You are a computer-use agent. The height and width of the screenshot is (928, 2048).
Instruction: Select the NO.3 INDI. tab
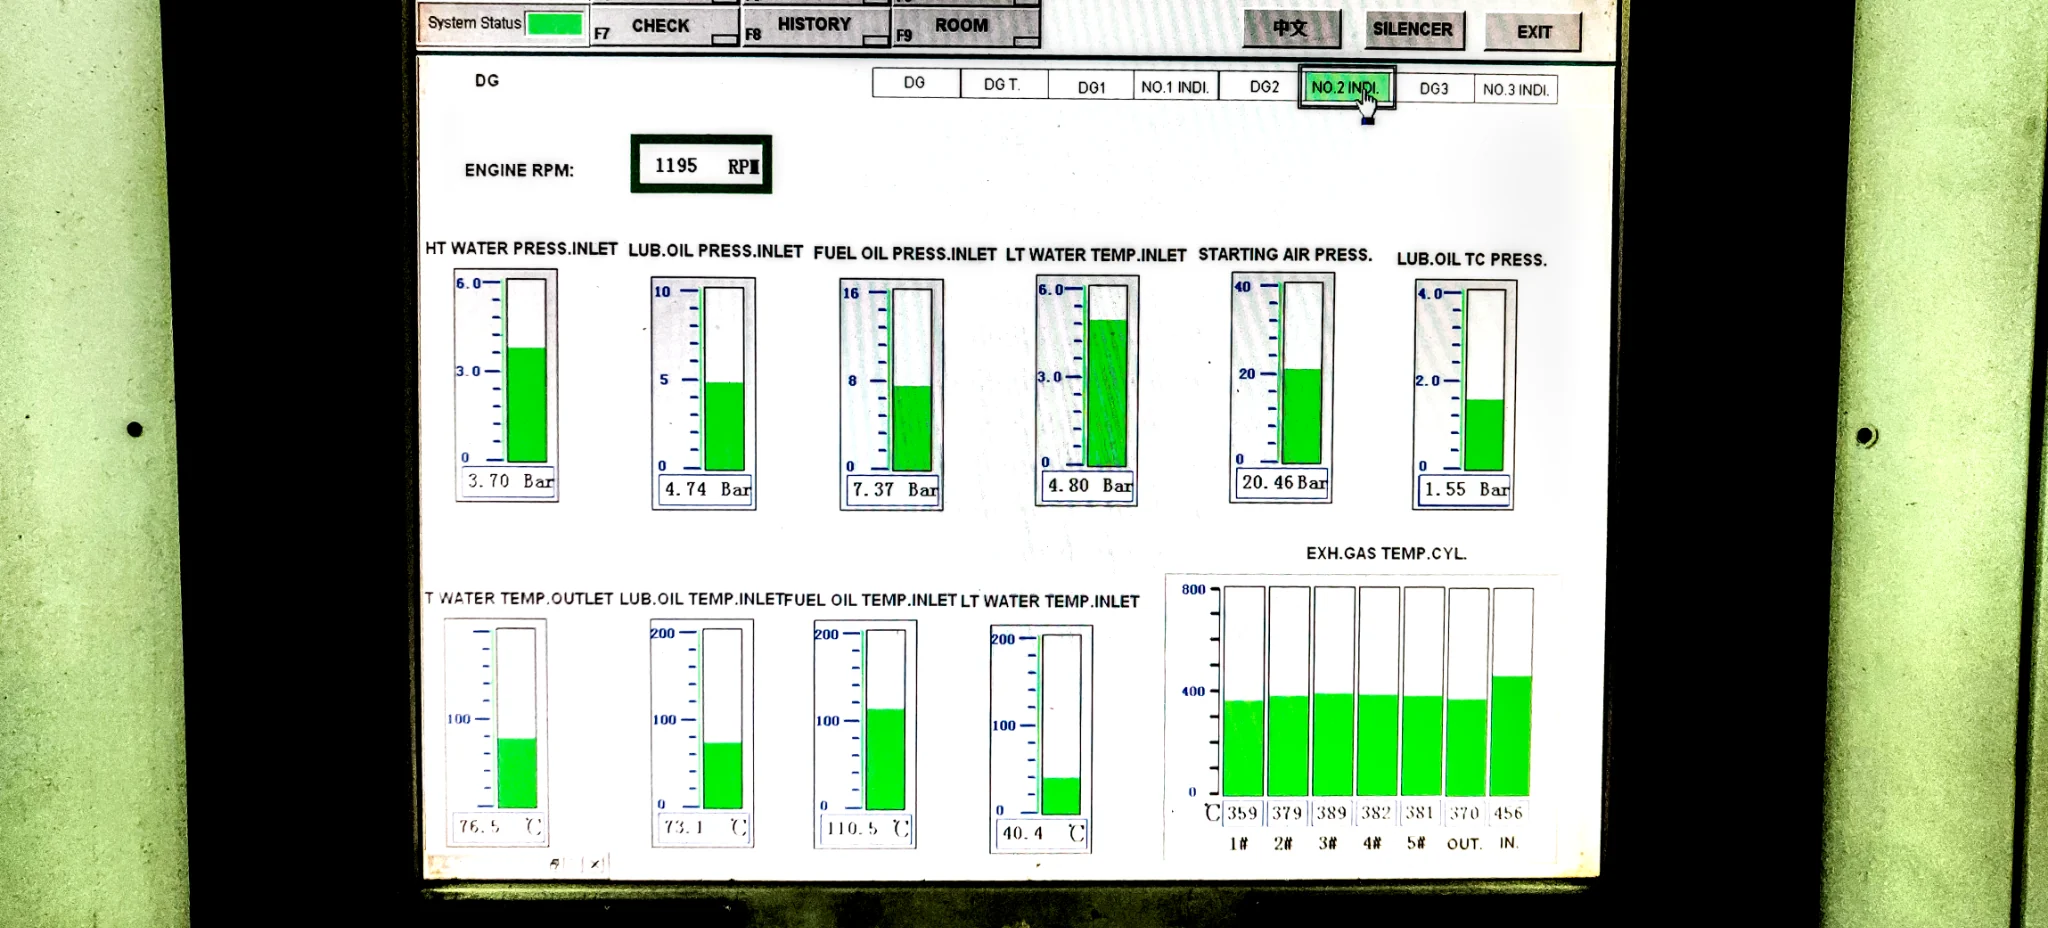1517,88
